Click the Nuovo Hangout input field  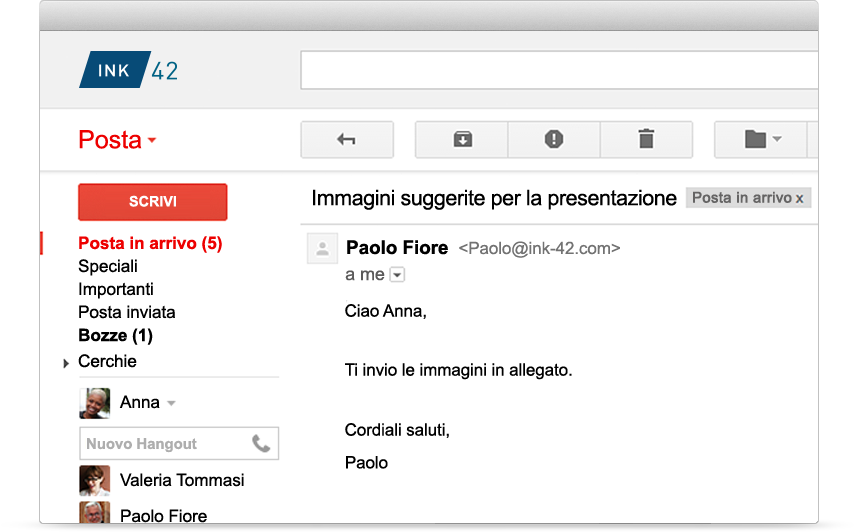click(x=179, y=444)
